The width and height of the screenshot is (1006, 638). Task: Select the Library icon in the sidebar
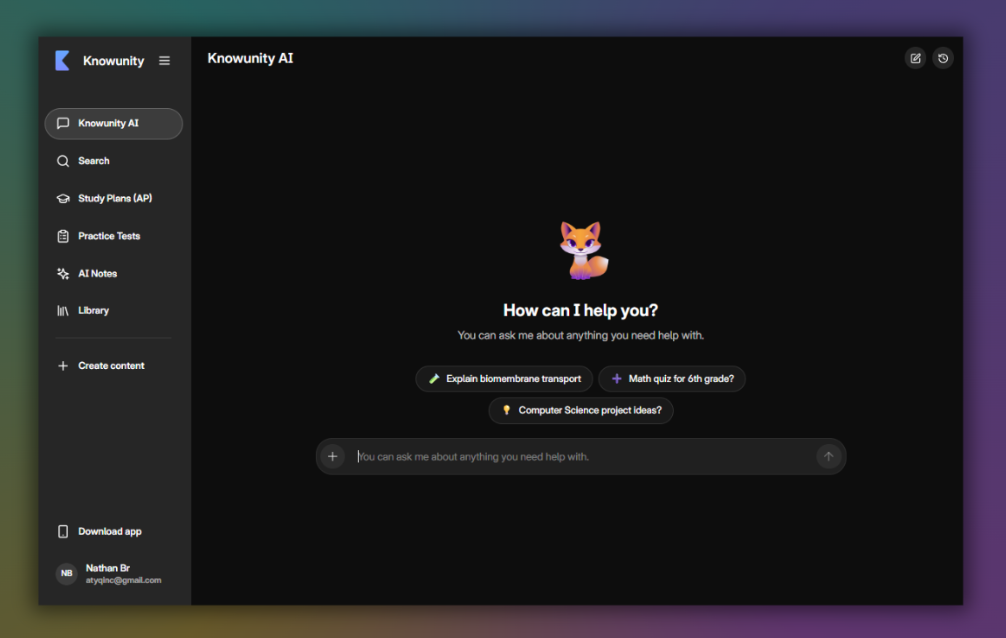(x=63, y=310)
